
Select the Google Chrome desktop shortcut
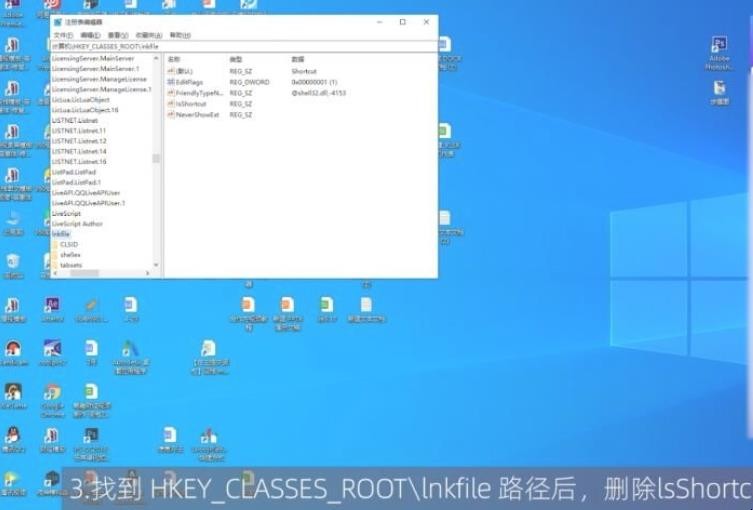52,401
